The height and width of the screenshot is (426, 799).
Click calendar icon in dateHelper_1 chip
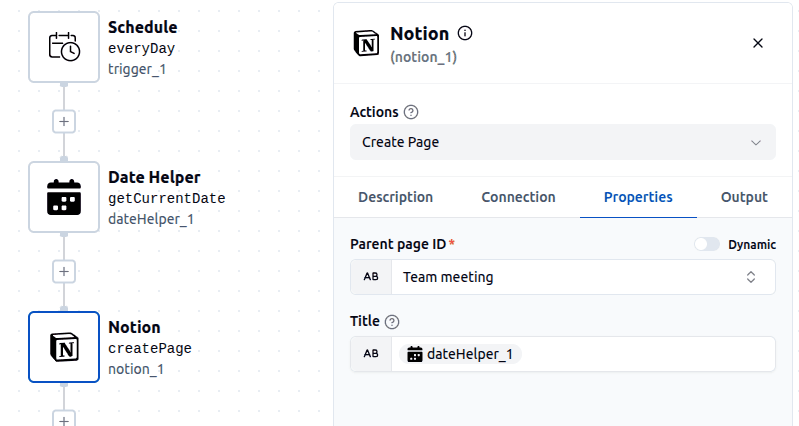(415, 354)
